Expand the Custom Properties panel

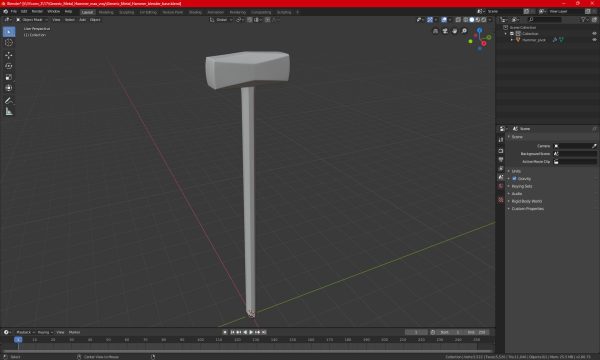[x=527, y=209]
